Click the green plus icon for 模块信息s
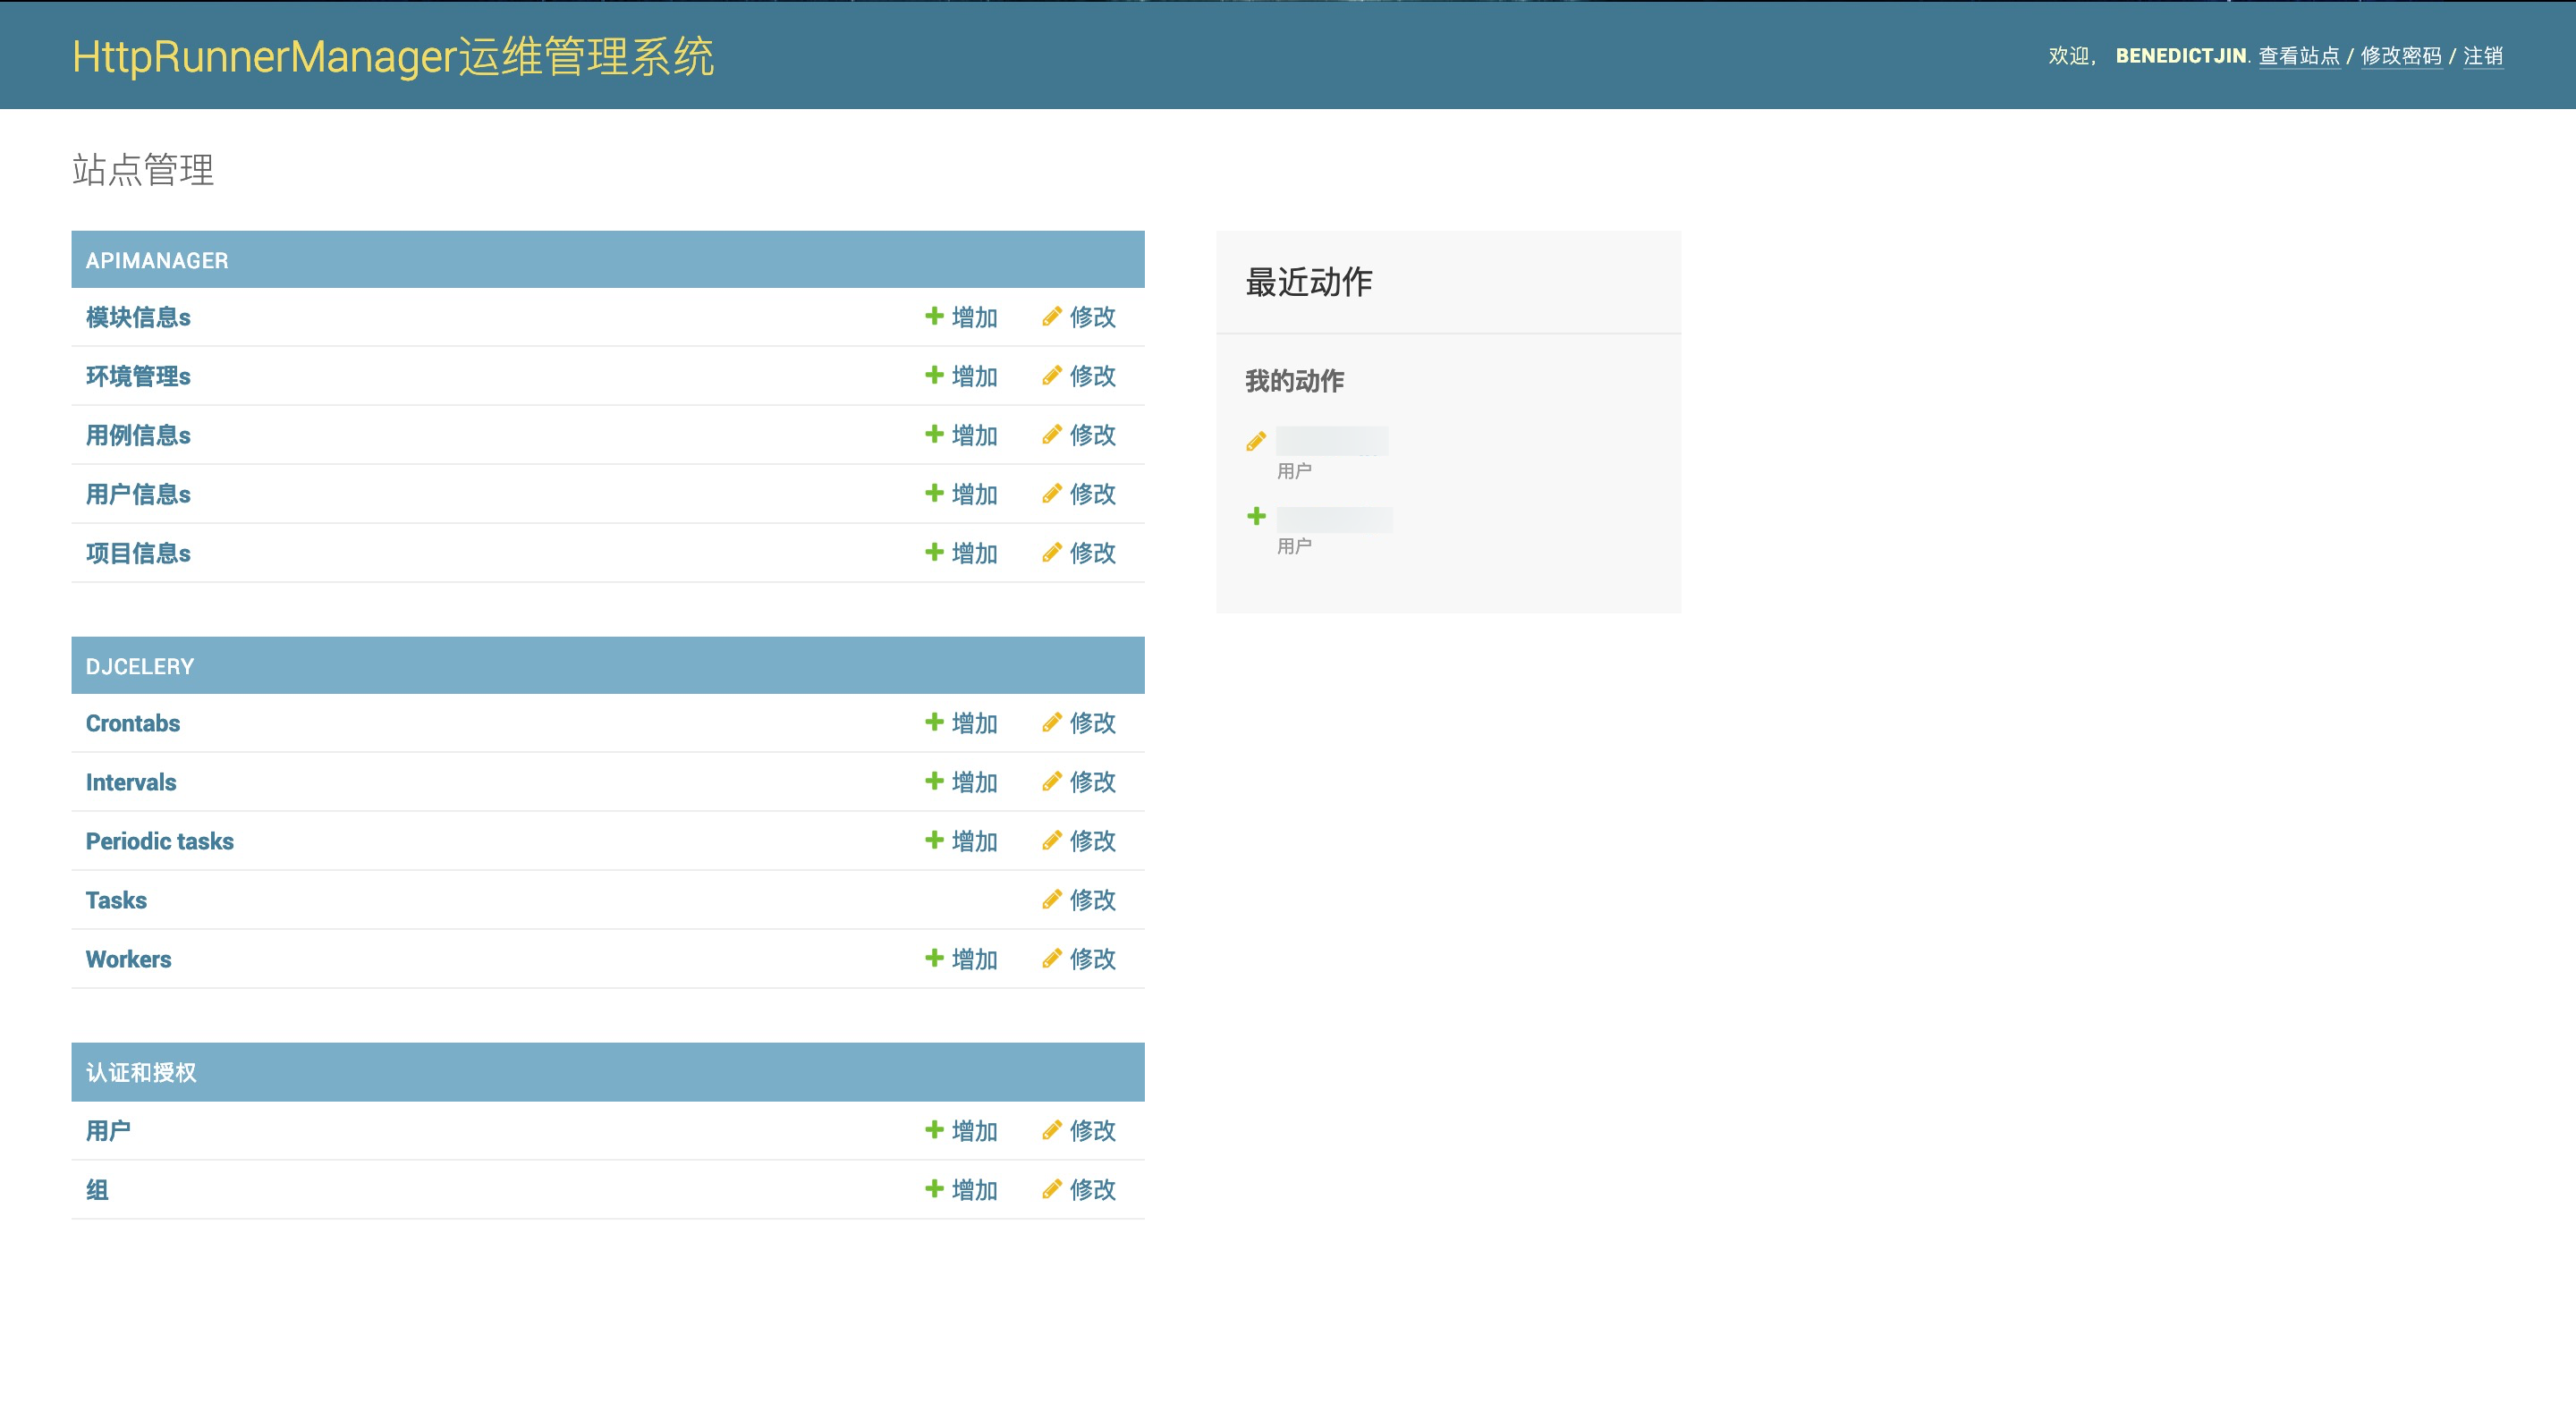 tap(934, 316)
